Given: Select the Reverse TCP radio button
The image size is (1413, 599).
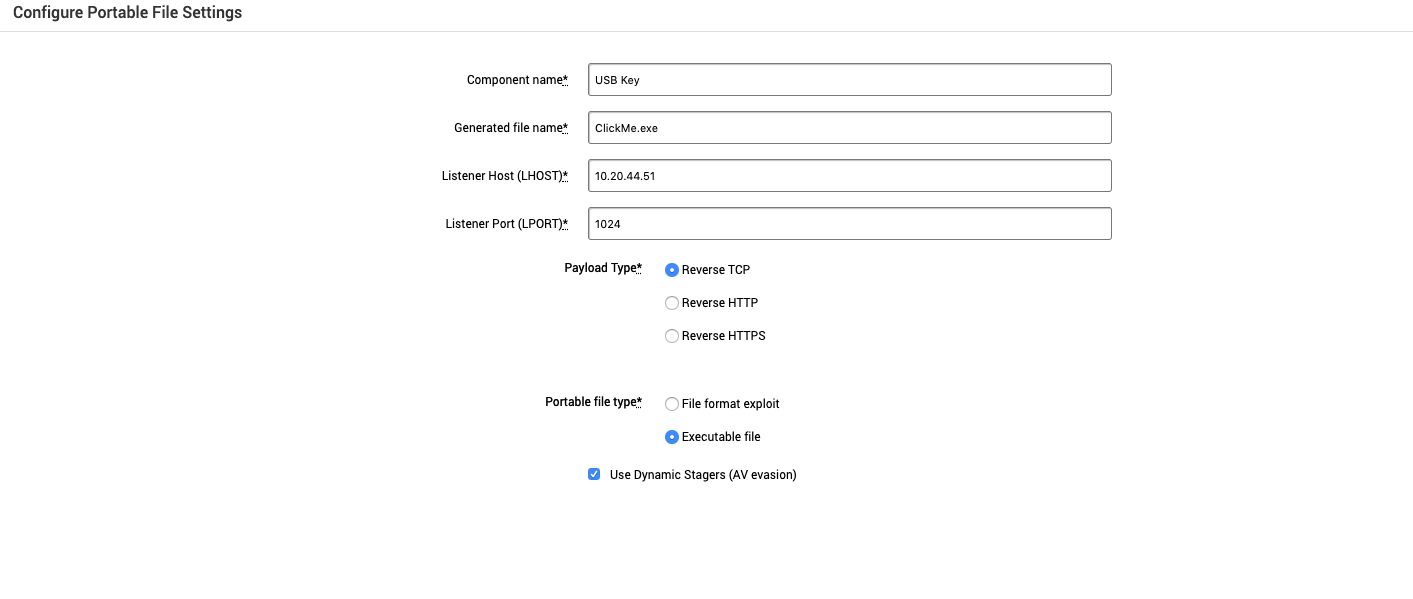Looking at the screenshot, I should coord(672,270).
